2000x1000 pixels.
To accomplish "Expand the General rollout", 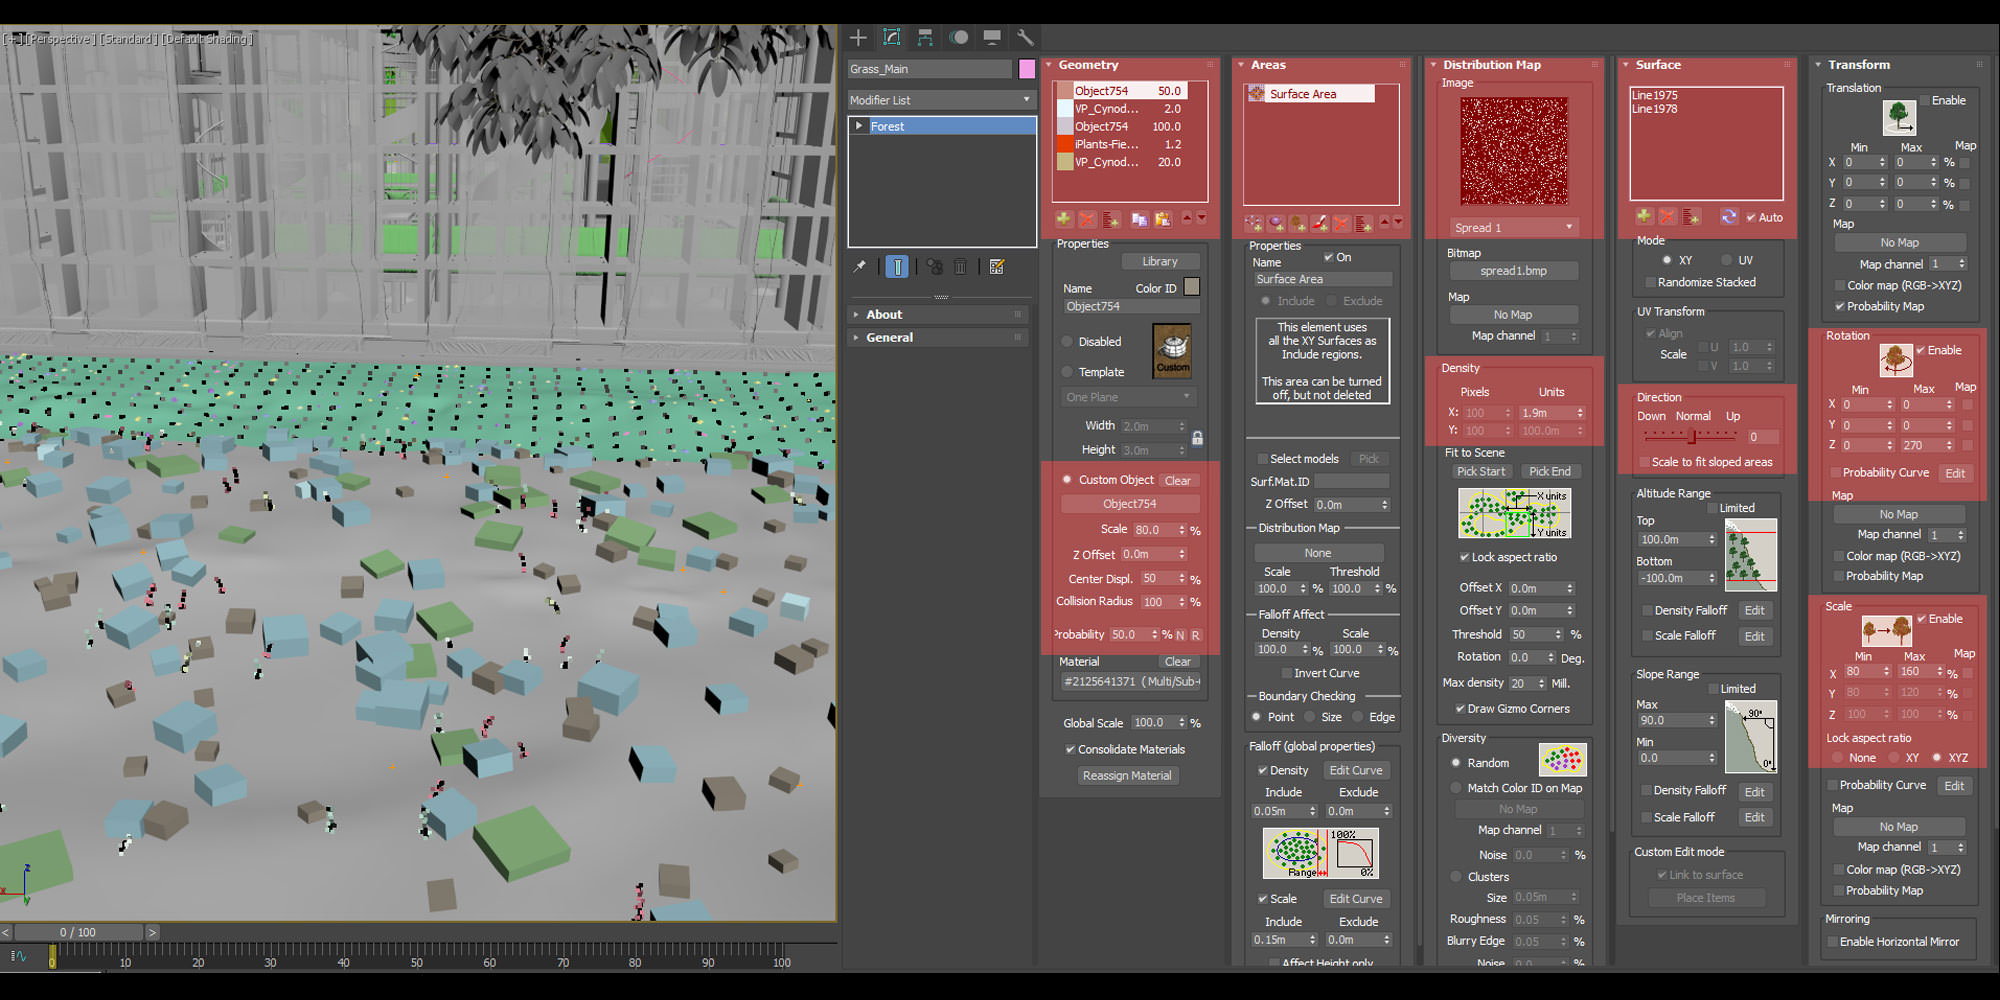I will pos(889,338).
